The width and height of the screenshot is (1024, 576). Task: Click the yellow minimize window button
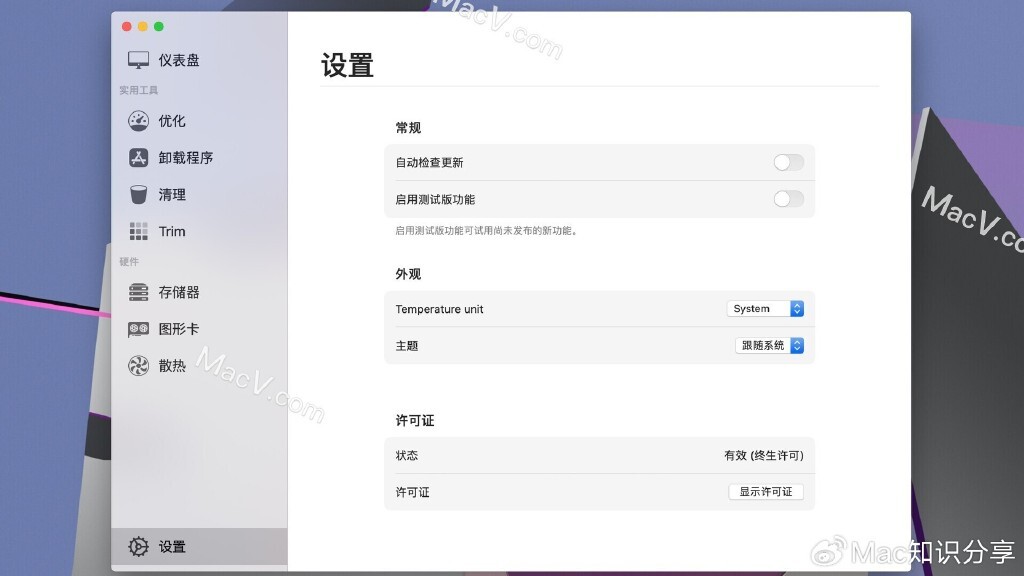click(143, 26)
